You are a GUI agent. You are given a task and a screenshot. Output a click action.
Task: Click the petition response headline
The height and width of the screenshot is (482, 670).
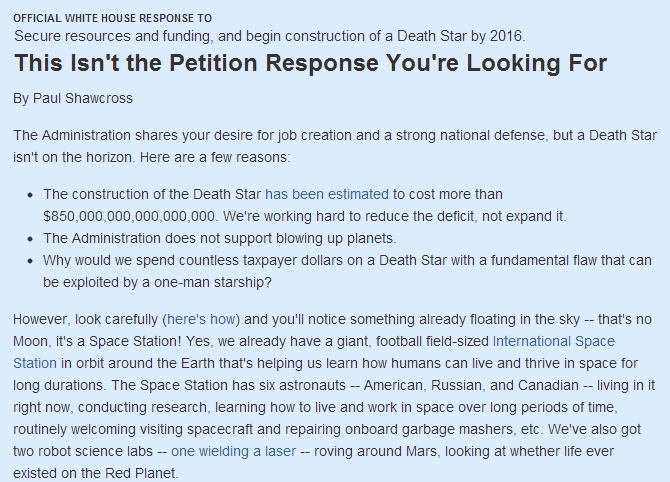310,63
